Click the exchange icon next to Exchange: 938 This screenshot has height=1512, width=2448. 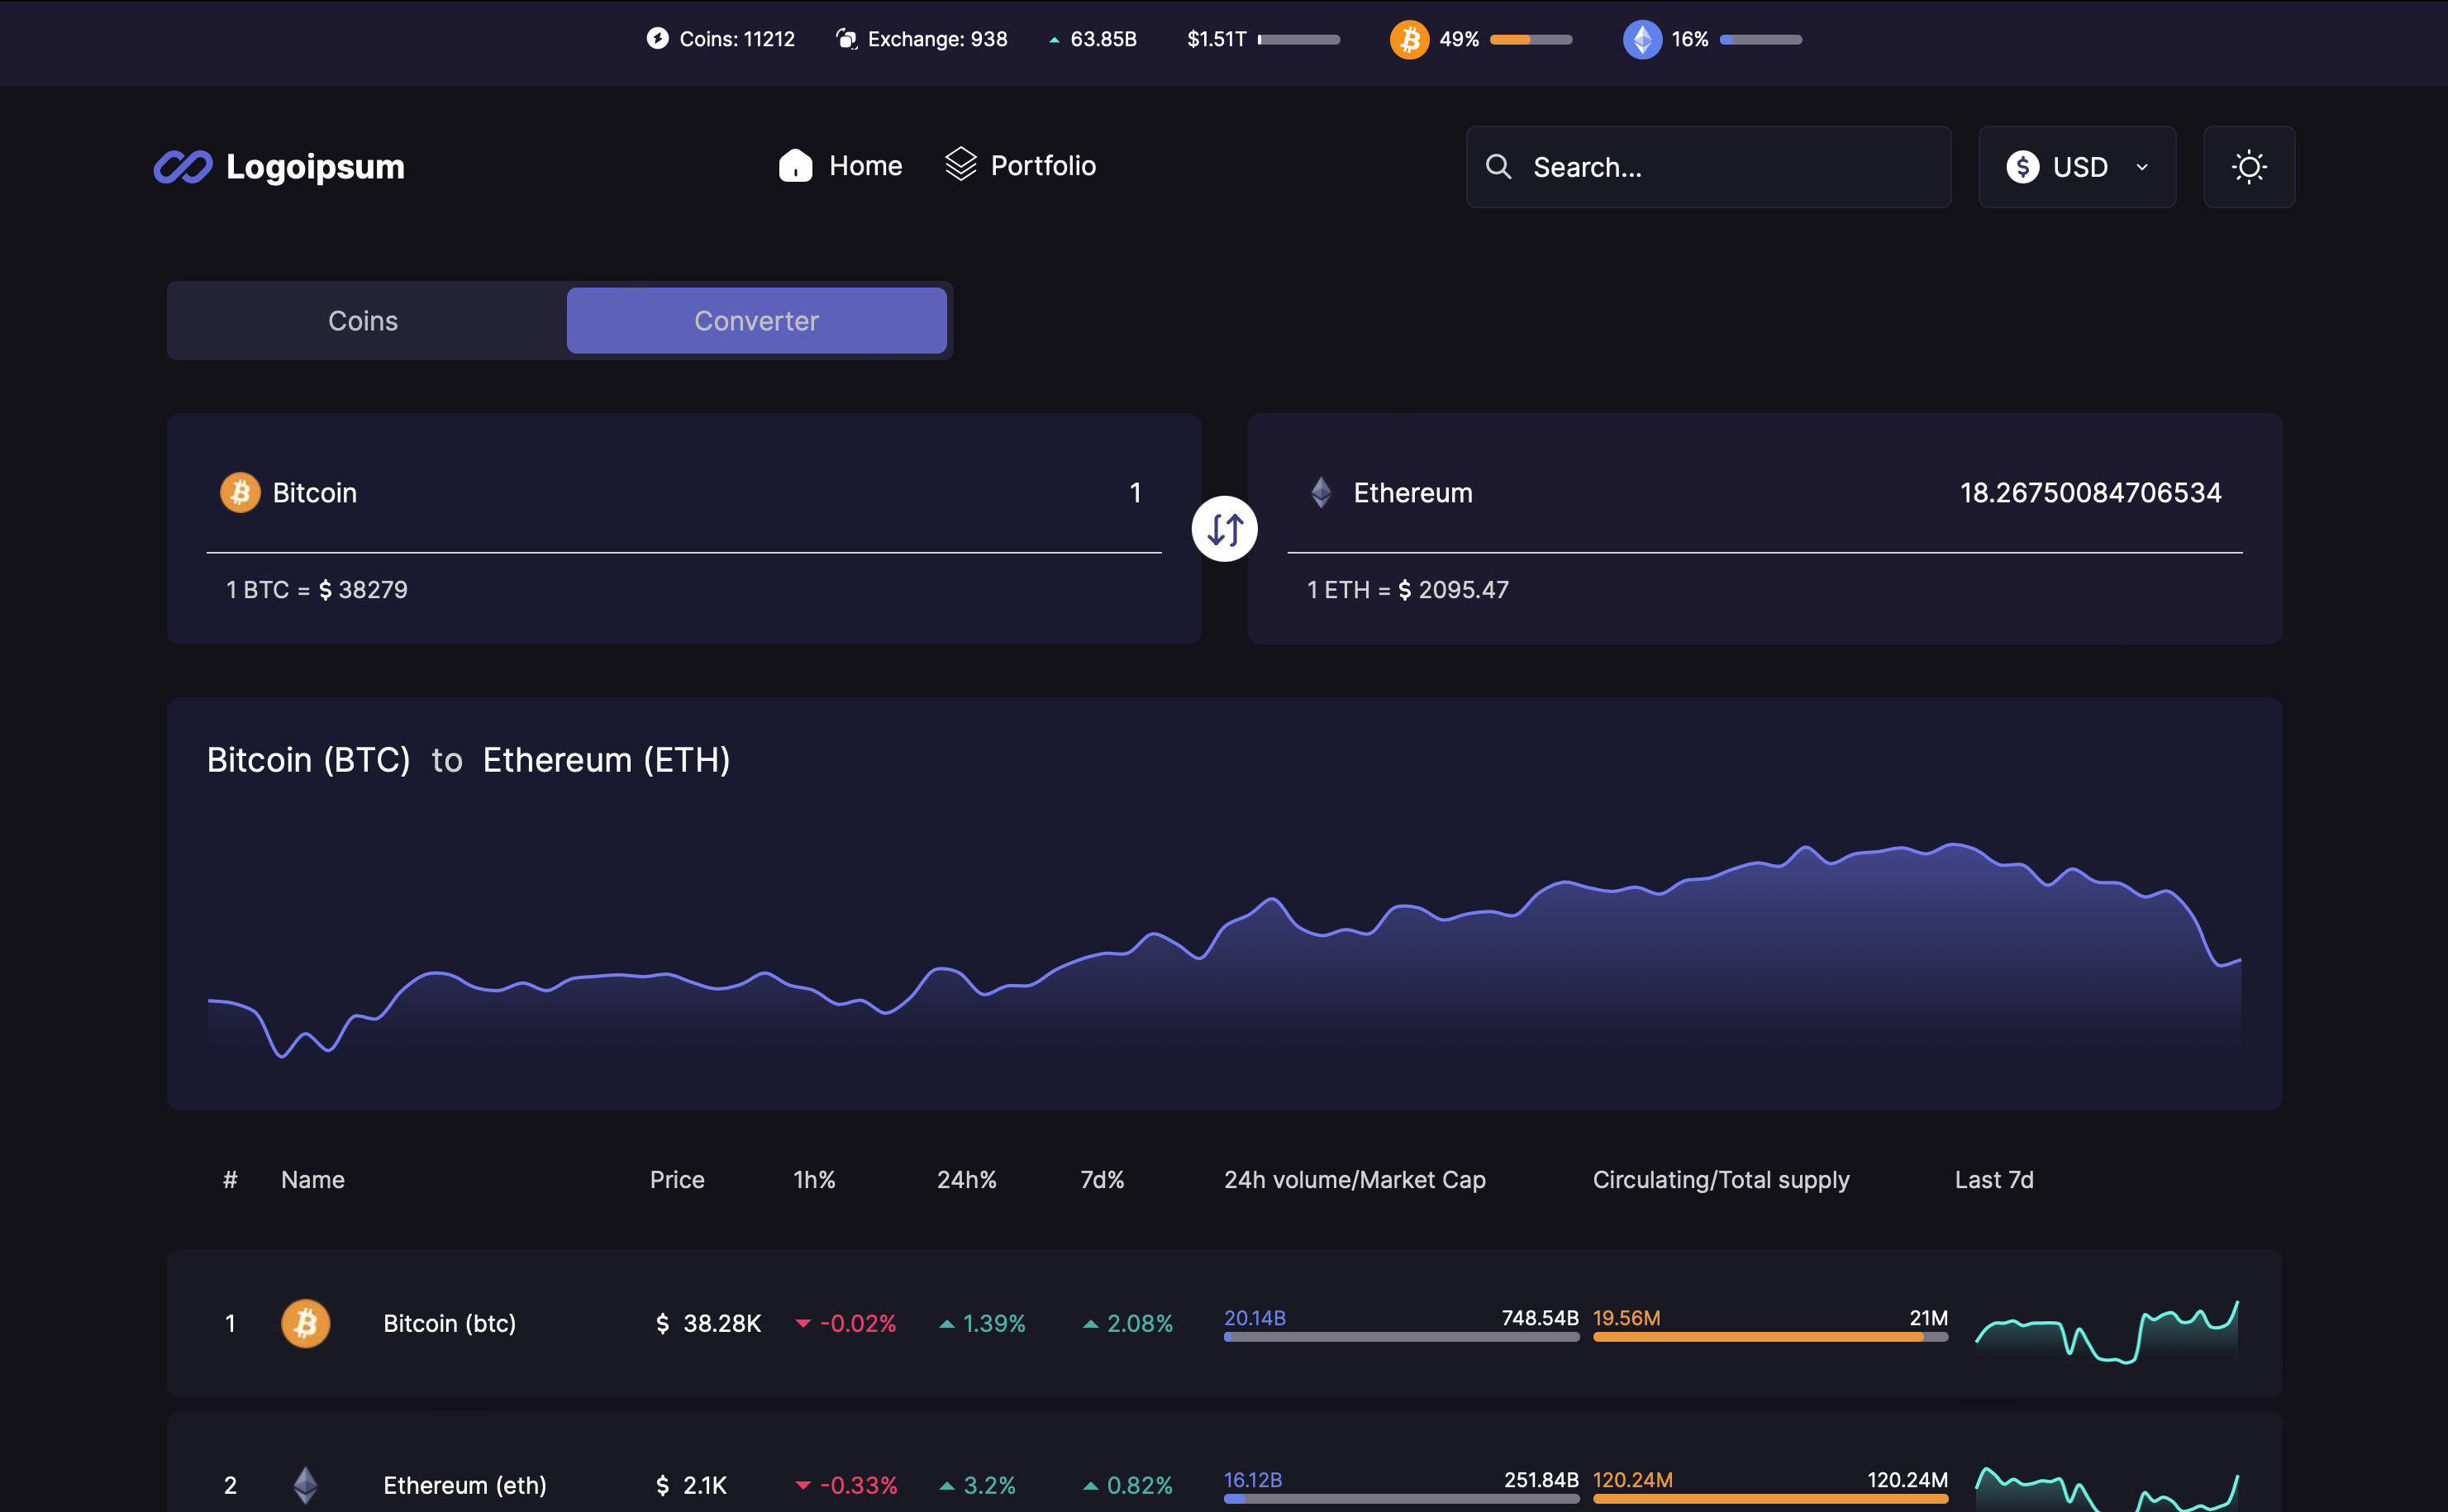coord(847,38)
